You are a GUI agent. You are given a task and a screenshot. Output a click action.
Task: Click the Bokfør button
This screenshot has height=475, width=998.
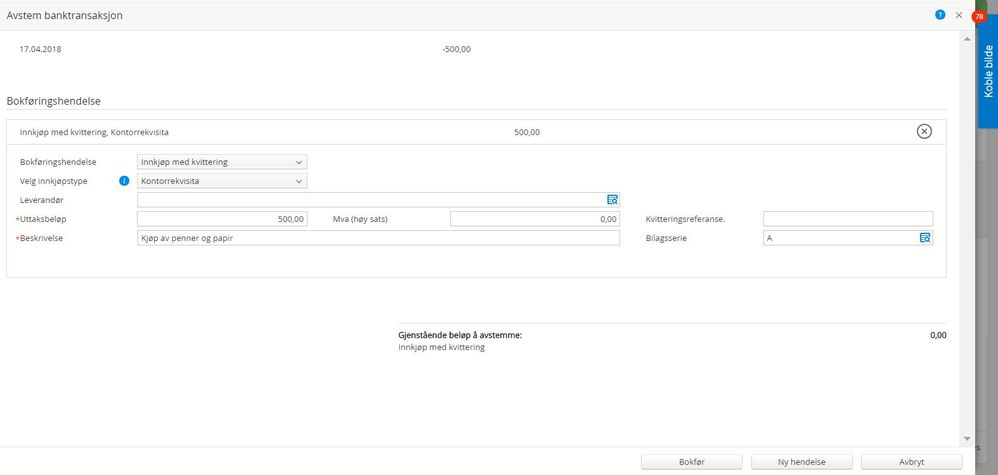[691, 462]
